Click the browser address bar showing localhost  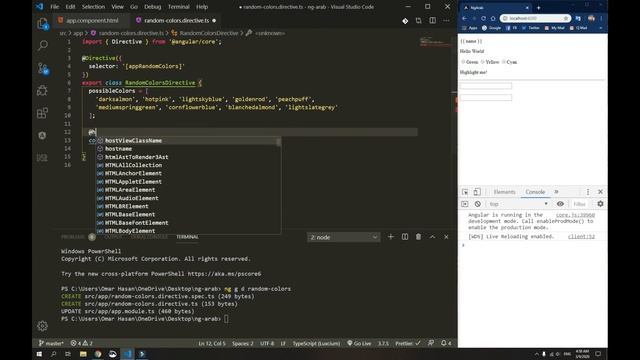[535, 18]
